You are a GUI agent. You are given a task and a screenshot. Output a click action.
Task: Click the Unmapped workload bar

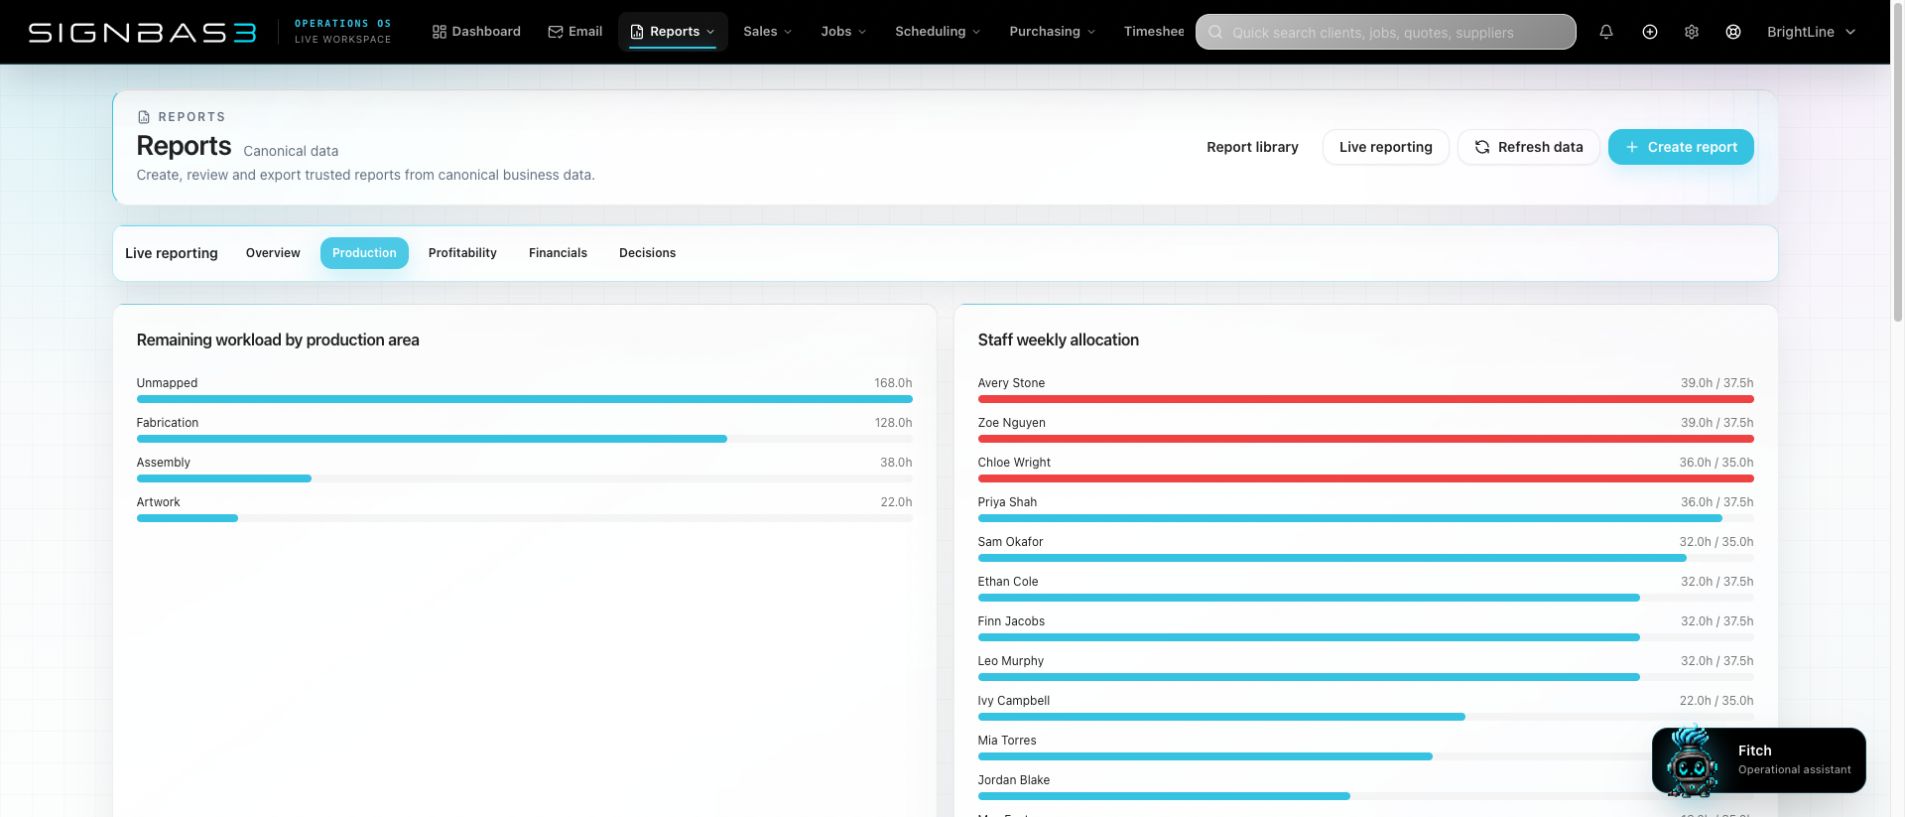tap(524, 399)
